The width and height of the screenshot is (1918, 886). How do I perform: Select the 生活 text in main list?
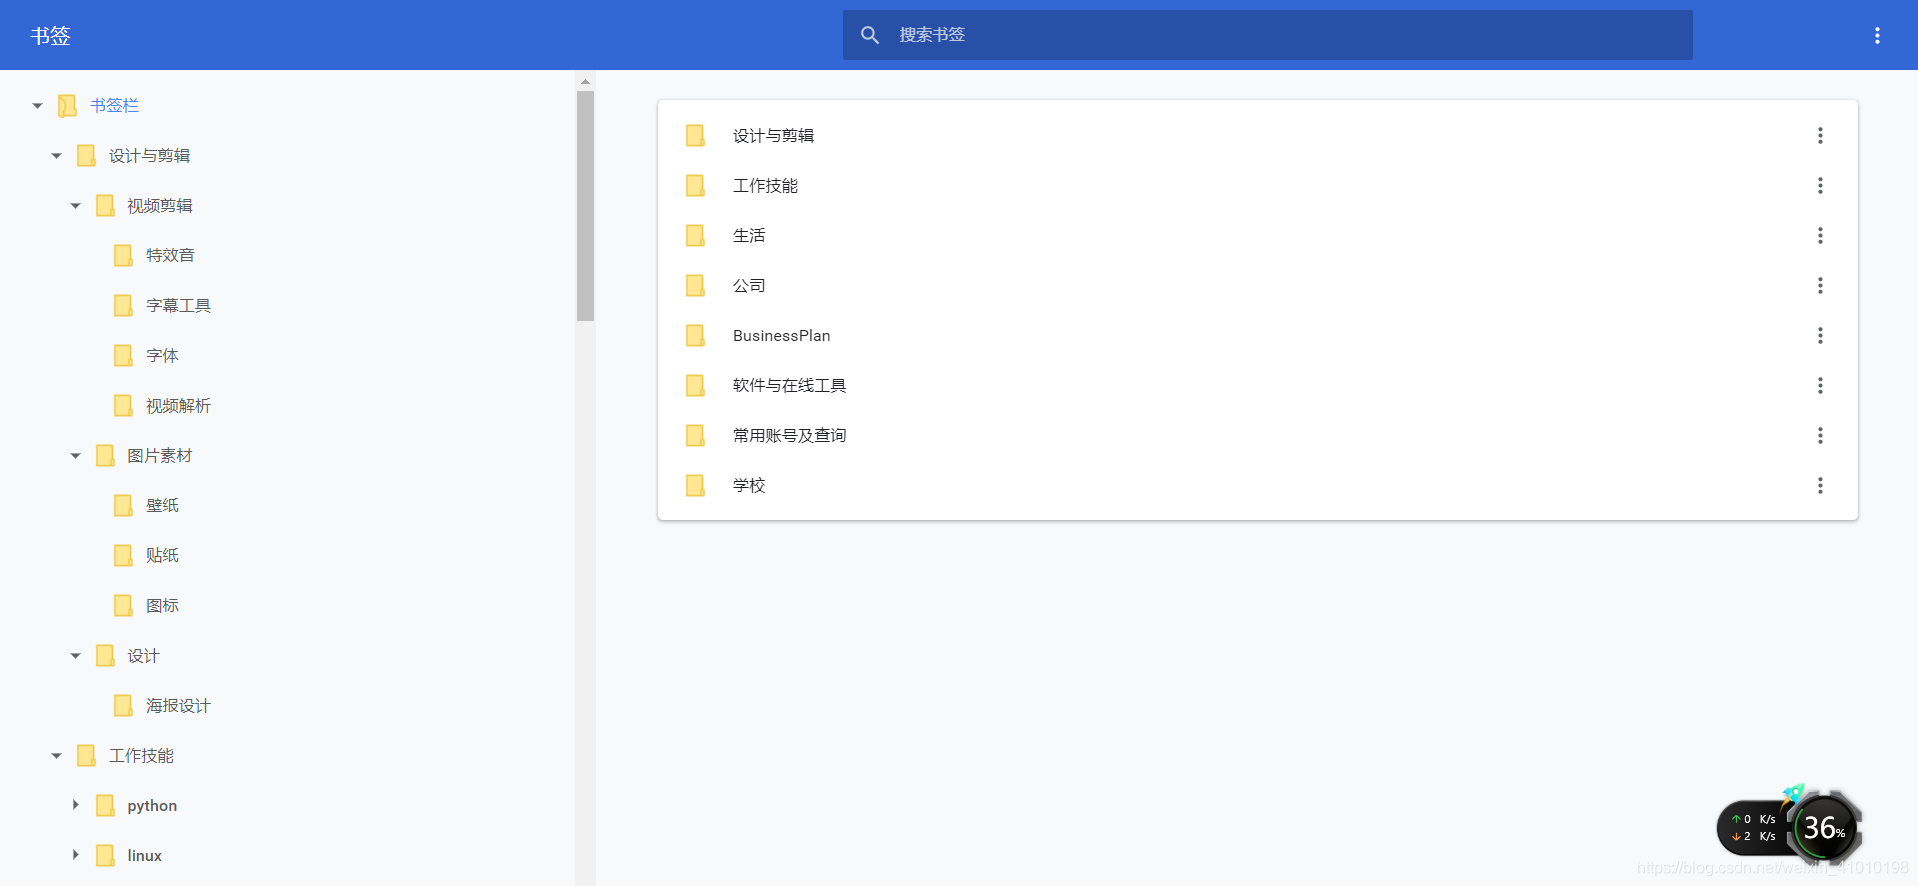(749, 235)
